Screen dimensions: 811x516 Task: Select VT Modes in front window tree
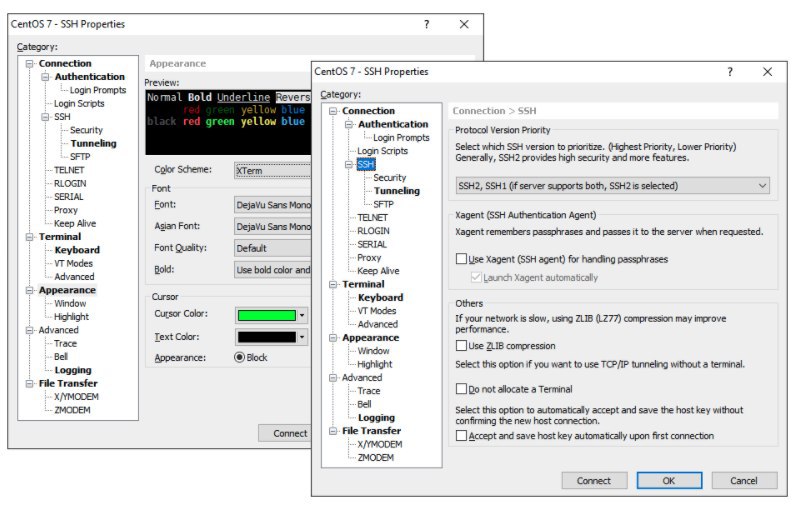(377, 311)
